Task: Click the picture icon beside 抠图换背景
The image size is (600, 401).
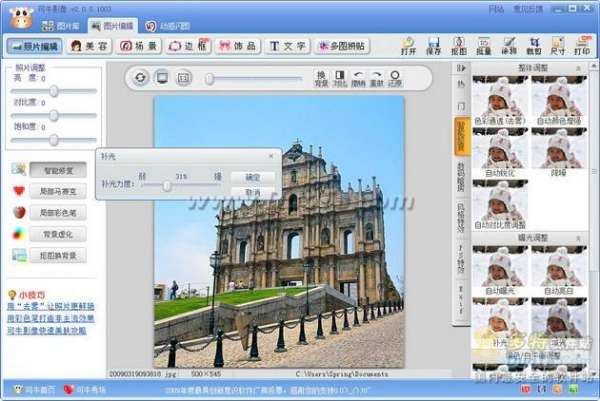Action: [x=19, y=255]
